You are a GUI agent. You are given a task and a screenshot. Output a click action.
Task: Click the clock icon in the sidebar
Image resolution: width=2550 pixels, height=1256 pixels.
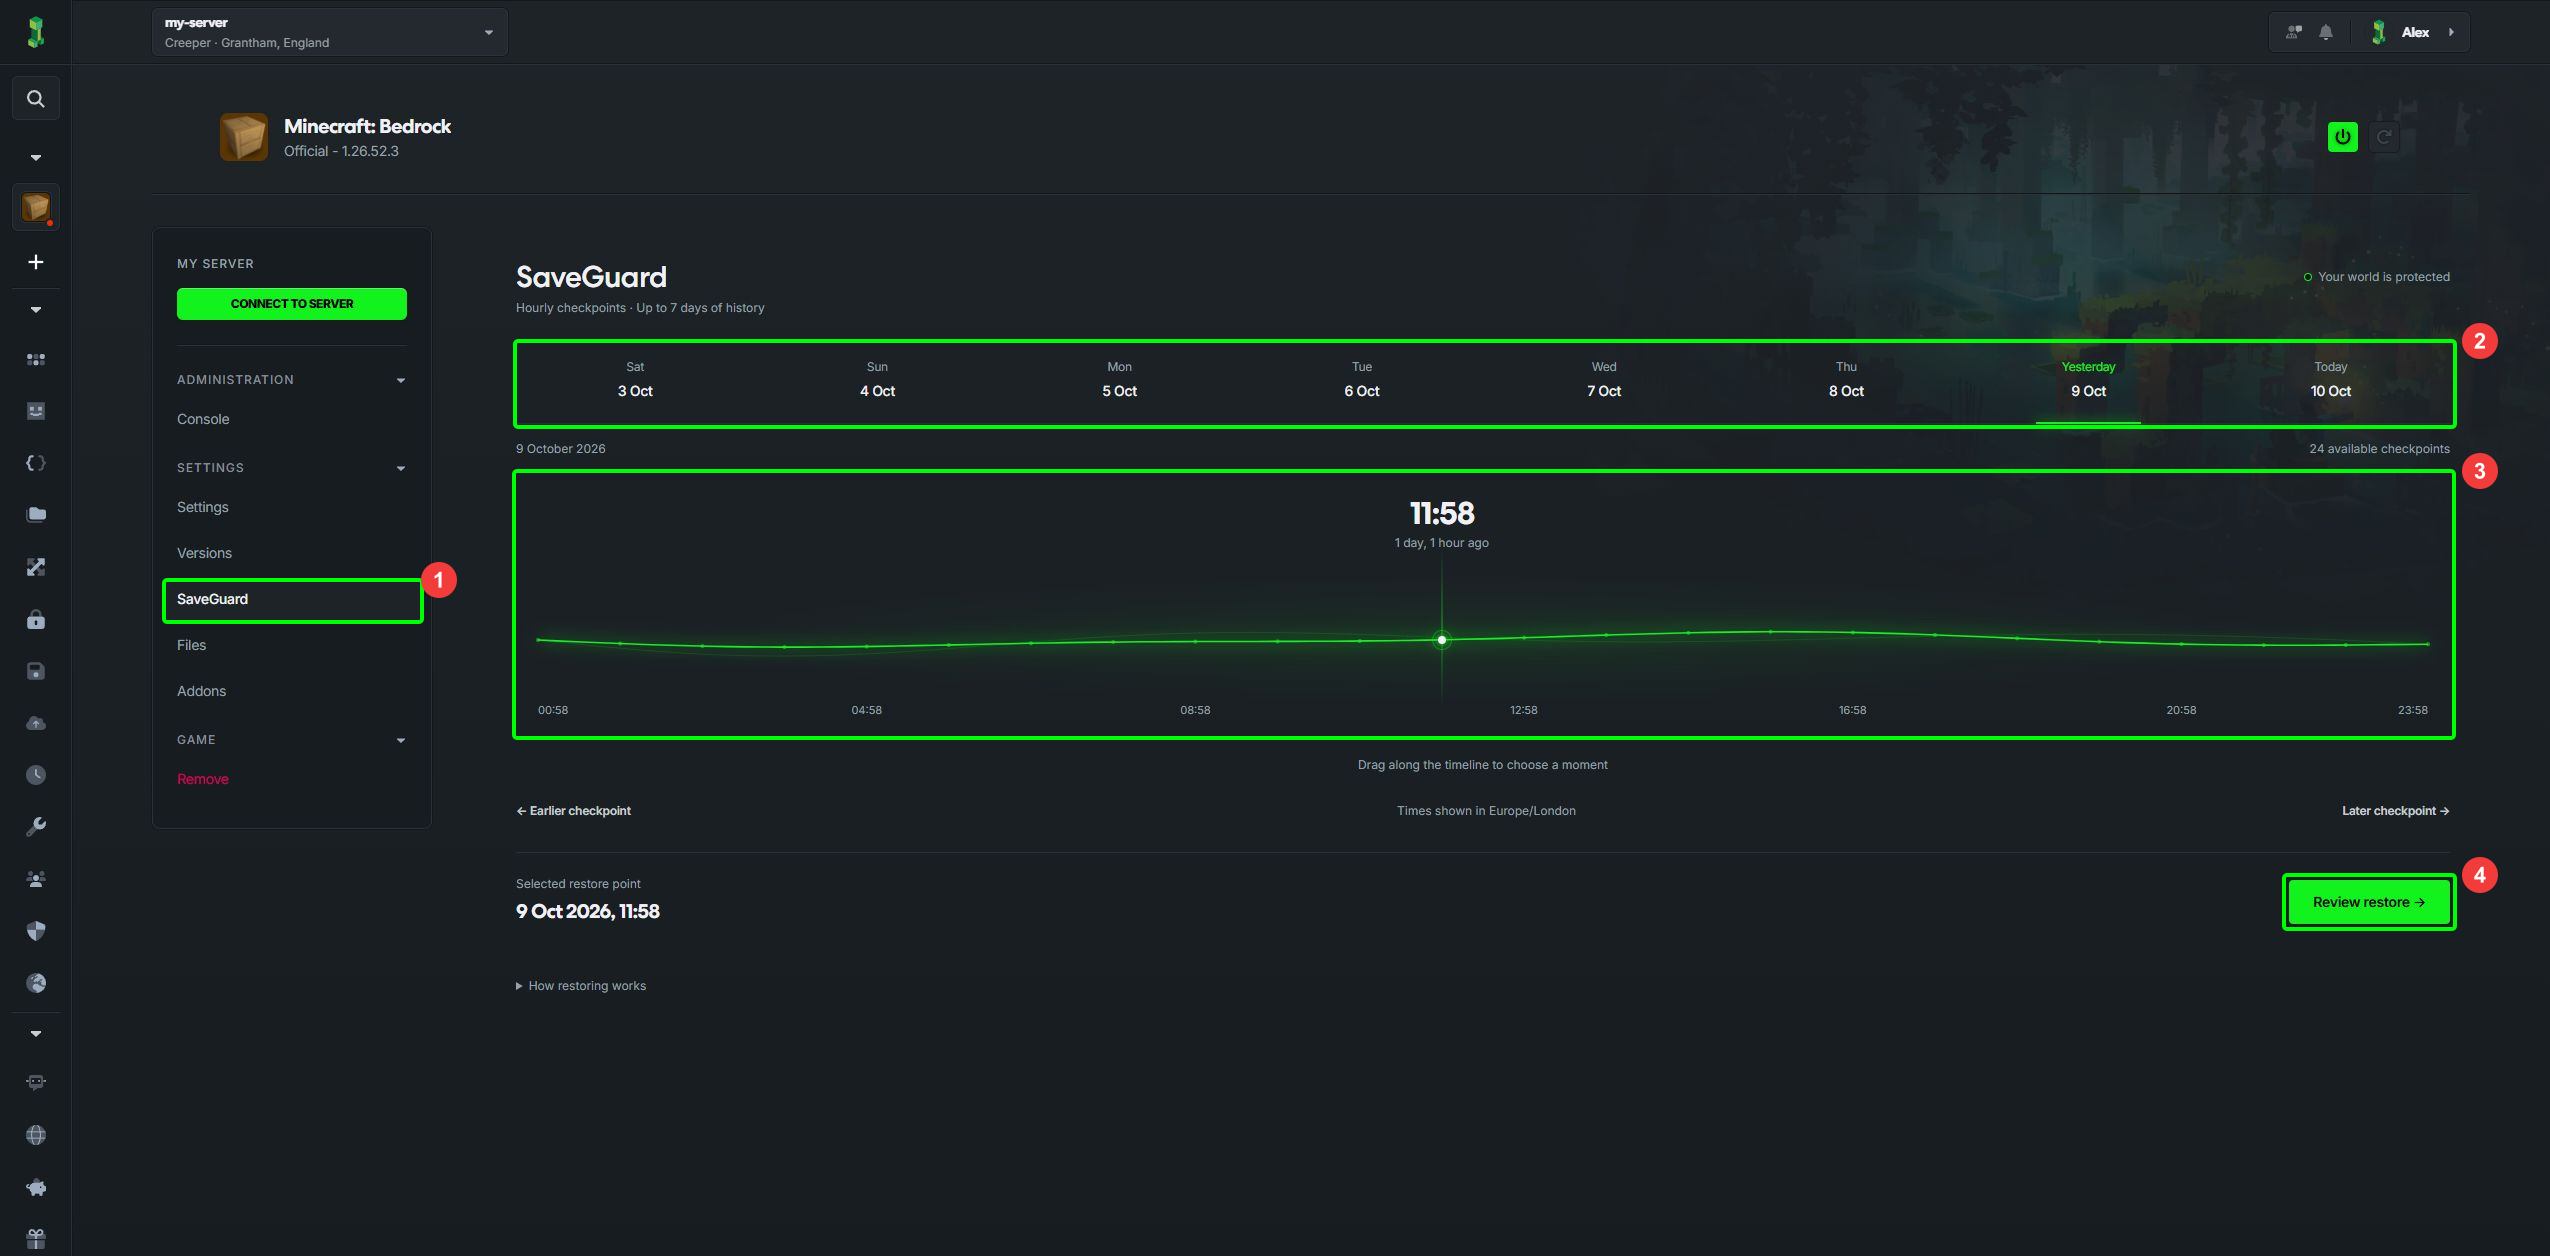[35, 775]
